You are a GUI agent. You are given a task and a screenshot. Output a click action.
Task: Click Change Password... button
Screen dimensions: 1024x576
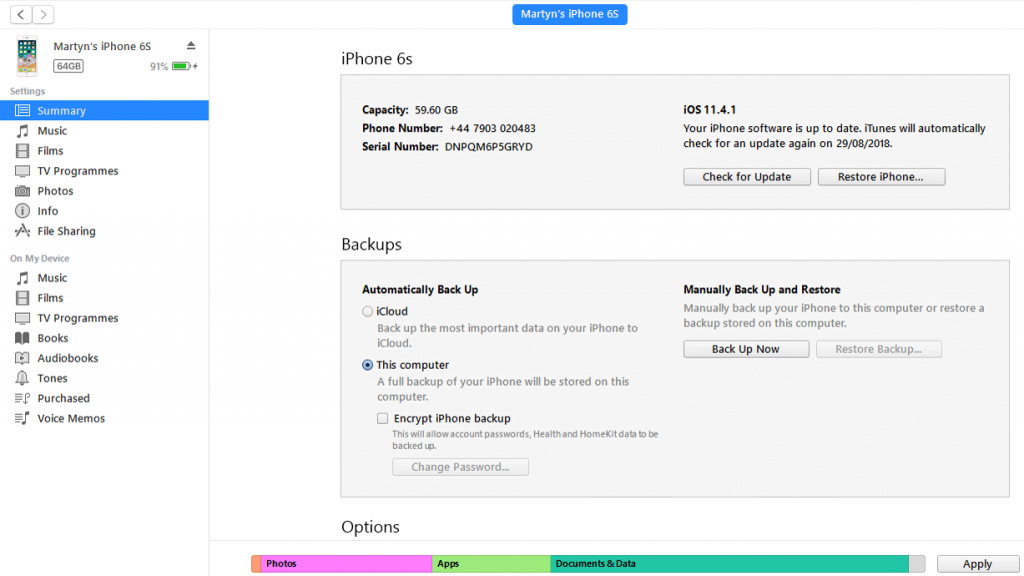tap(460, 467)
